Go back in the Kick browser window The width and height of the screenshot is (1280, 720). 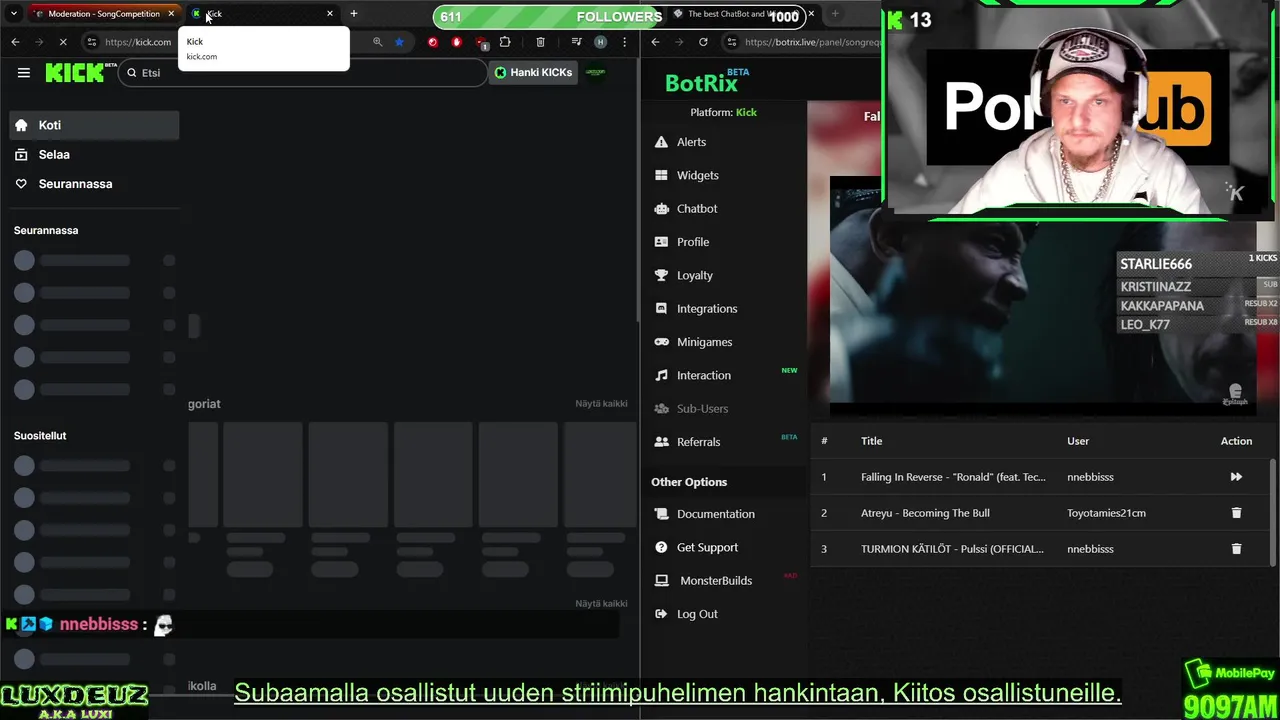coord(15,42)
